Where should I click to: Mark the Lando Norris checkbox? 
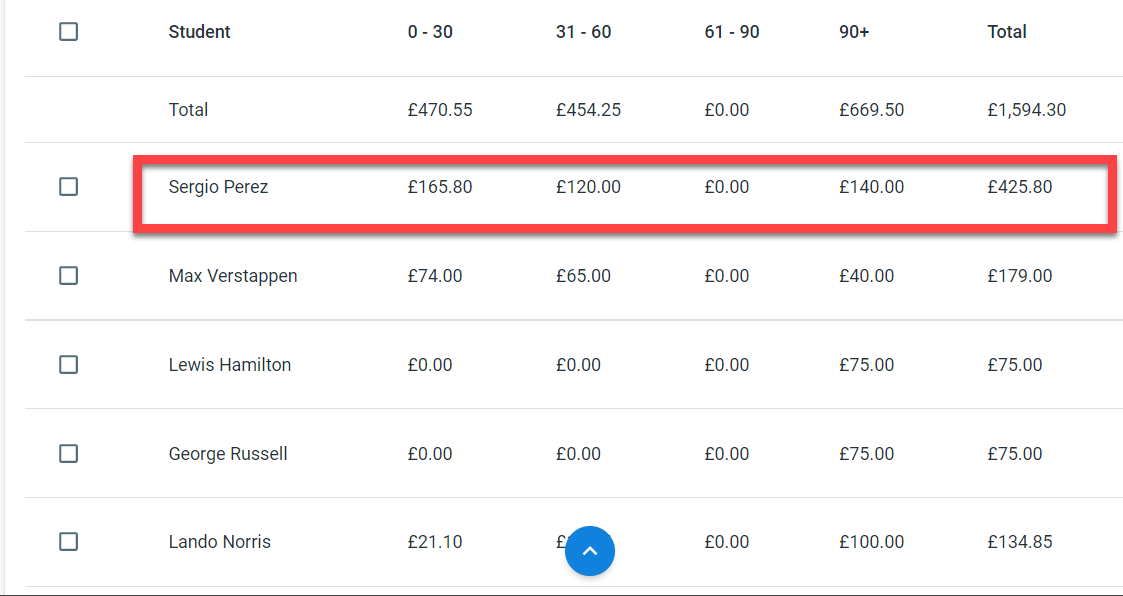68,542
